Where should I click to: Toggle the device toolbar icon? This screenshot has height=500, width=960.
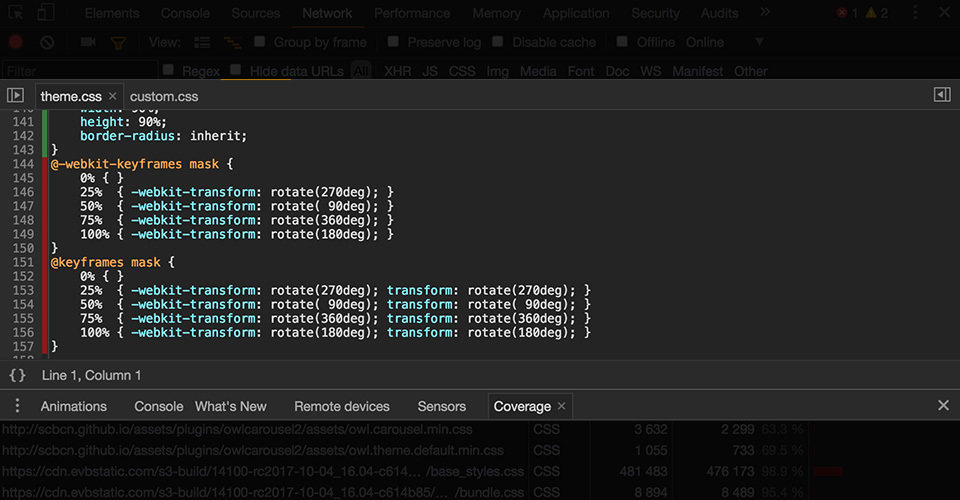pos(45,12)
